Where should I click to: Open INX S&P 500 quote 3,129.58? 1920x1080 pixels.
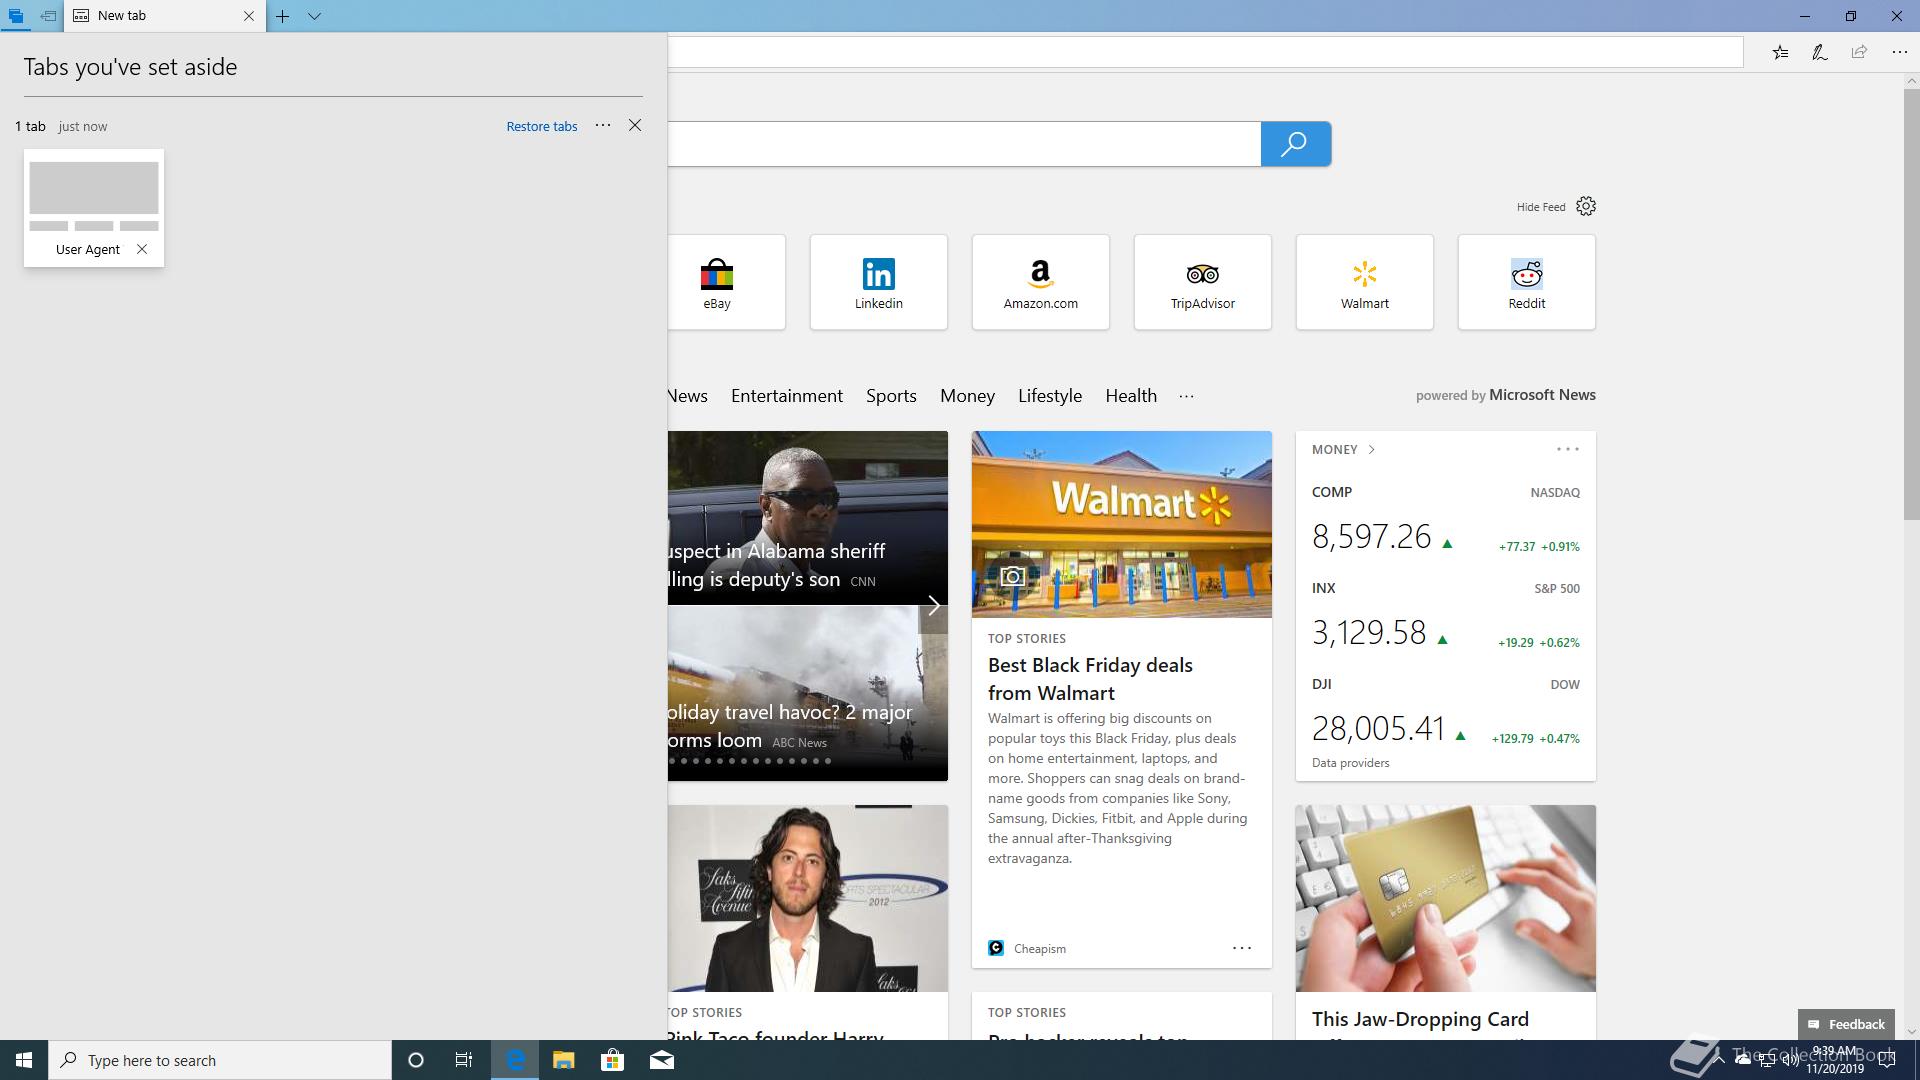tap(1446, 618)
